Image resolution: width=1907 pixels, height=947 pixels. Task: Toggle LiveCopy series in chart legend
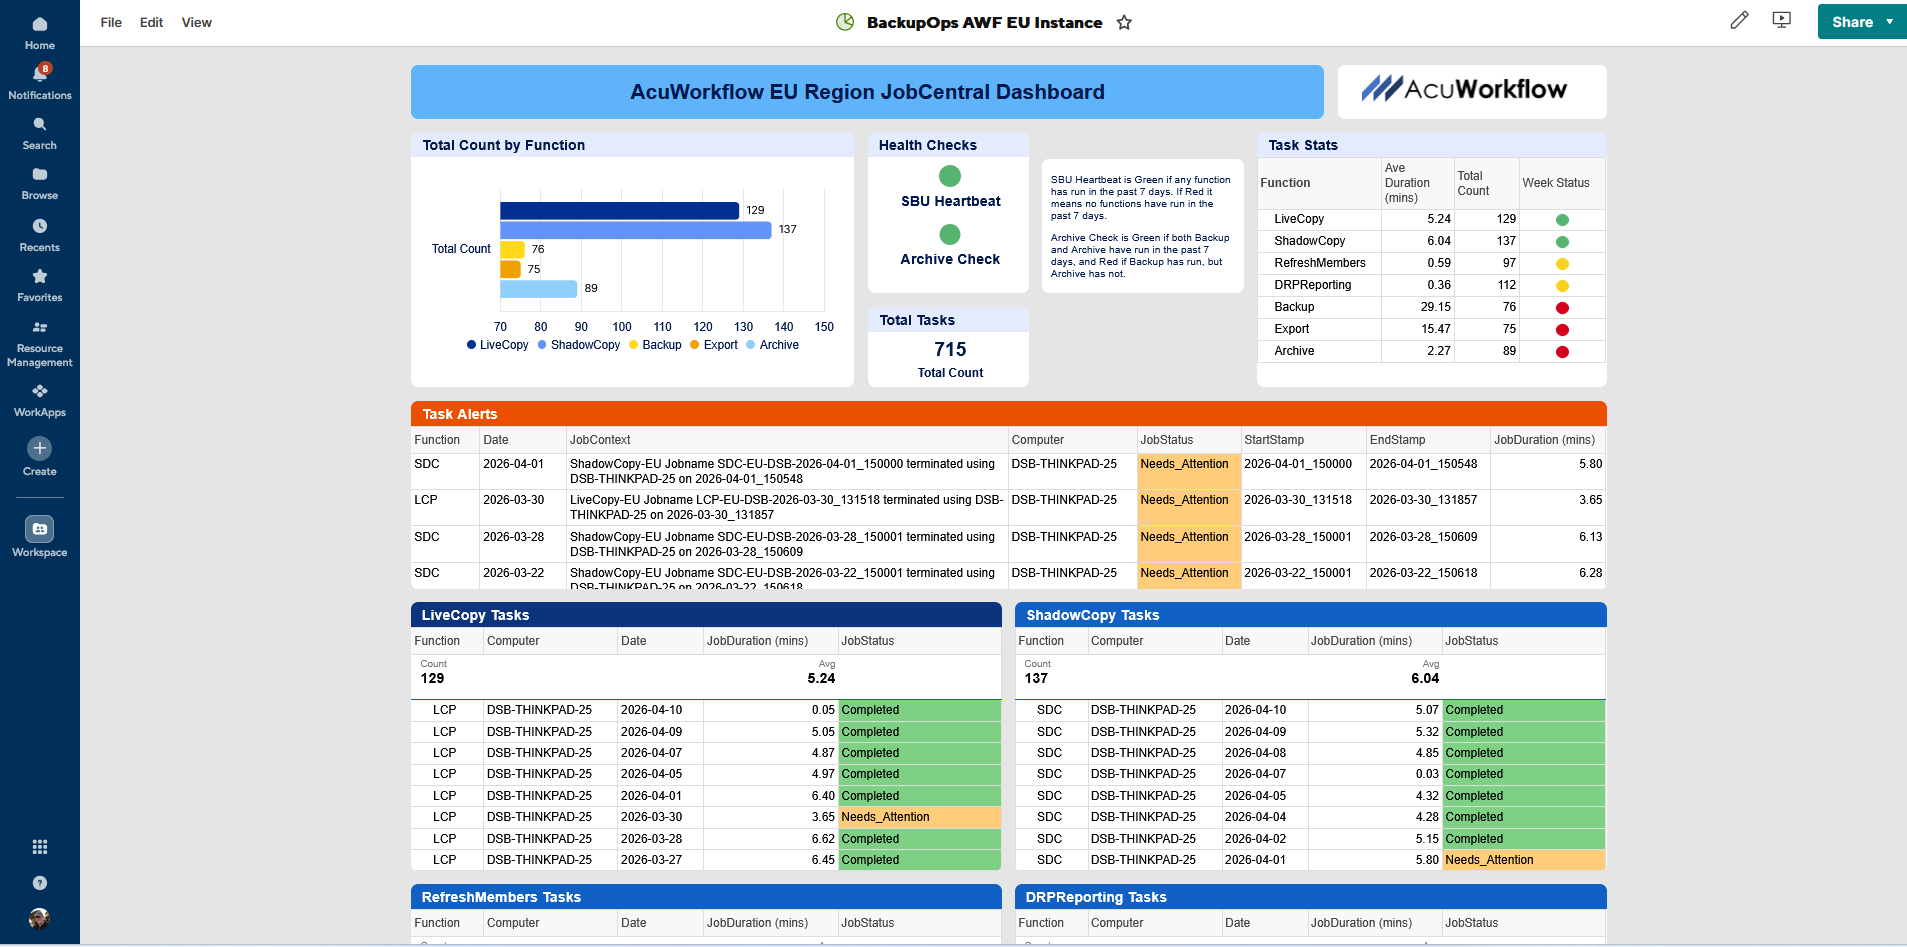[497, 345]
